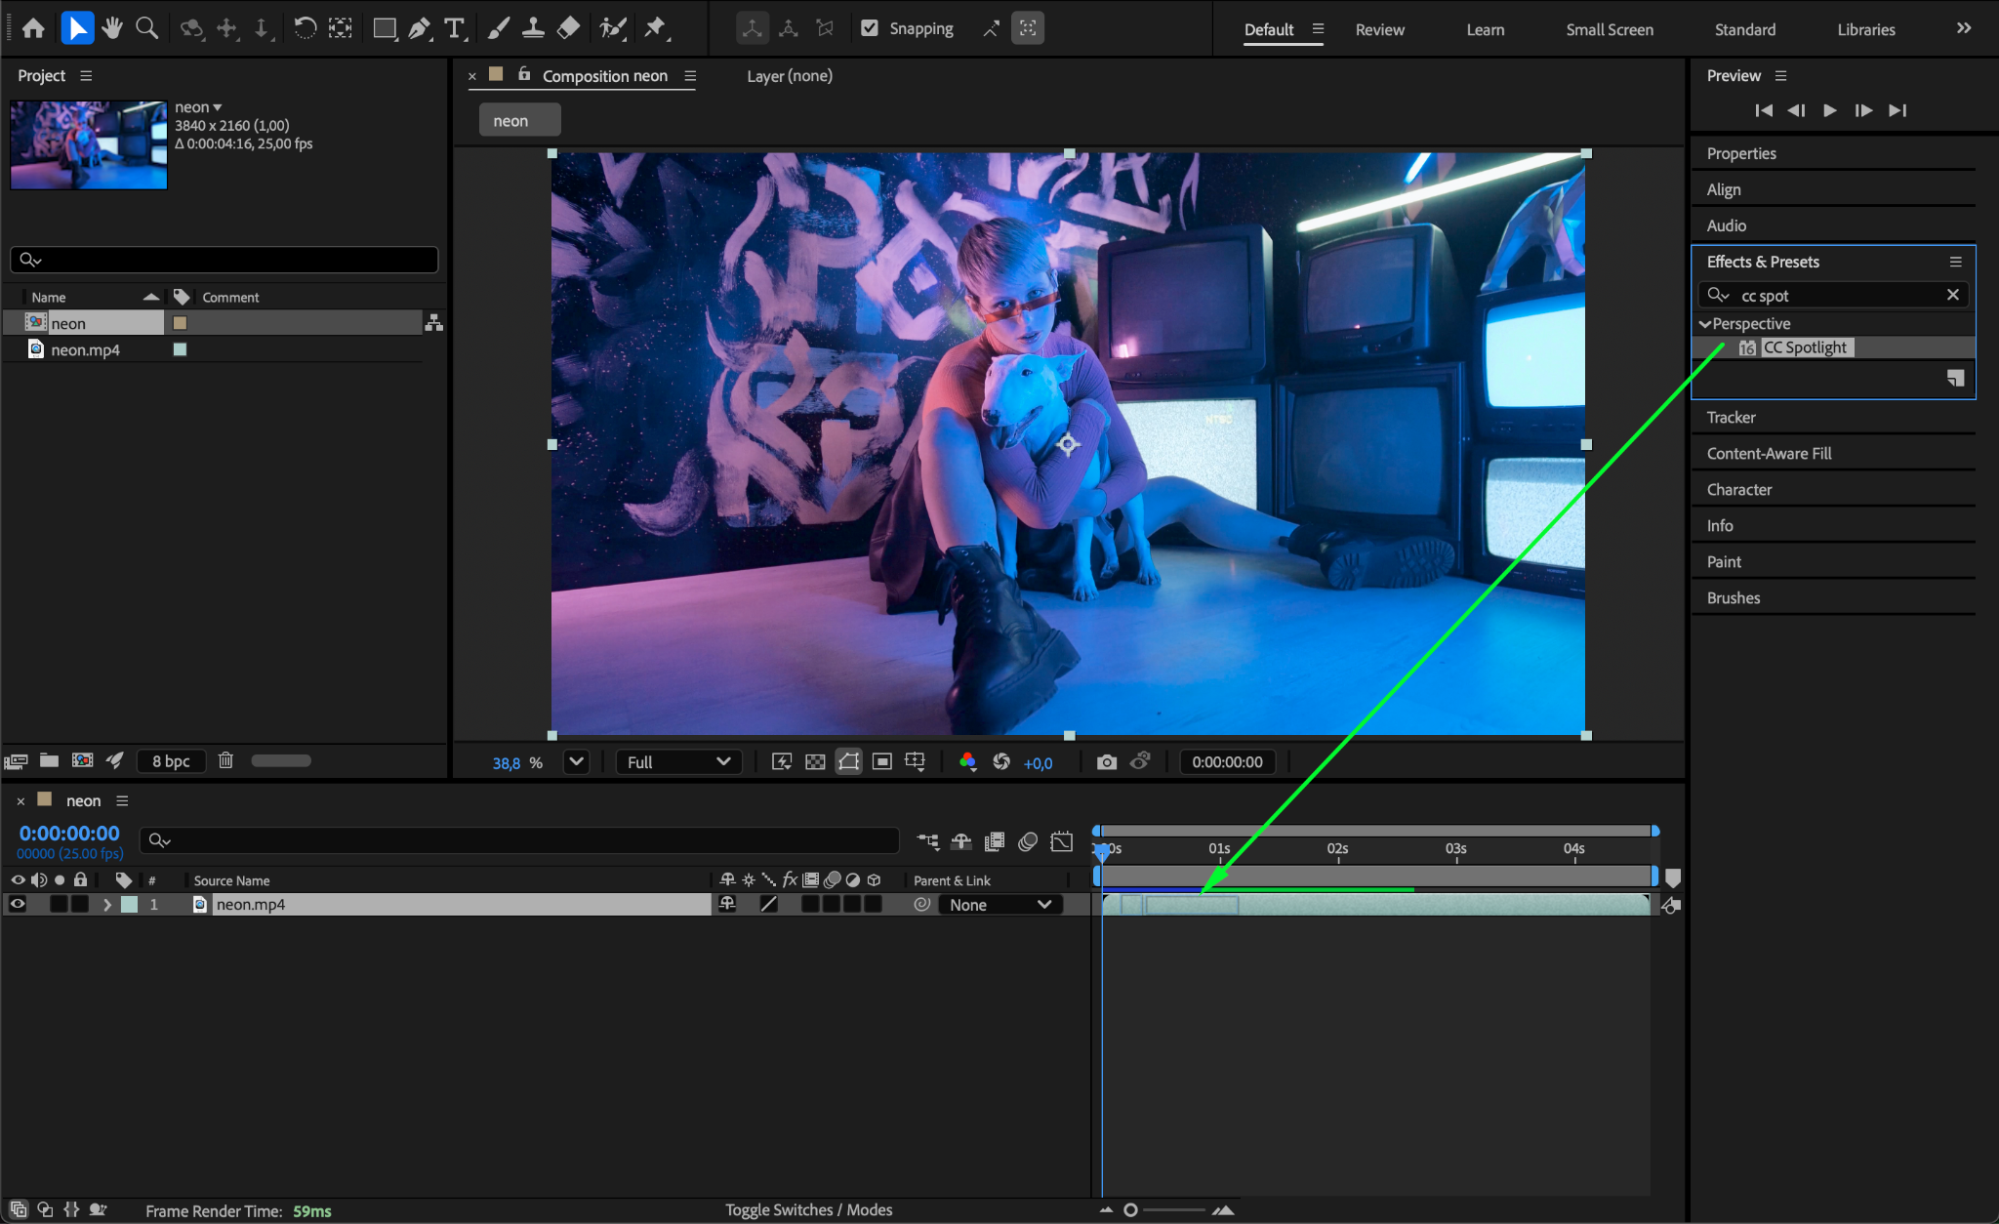Open the Parent None dropdown
1999x1224 pixels.
[x=999, y=904]
